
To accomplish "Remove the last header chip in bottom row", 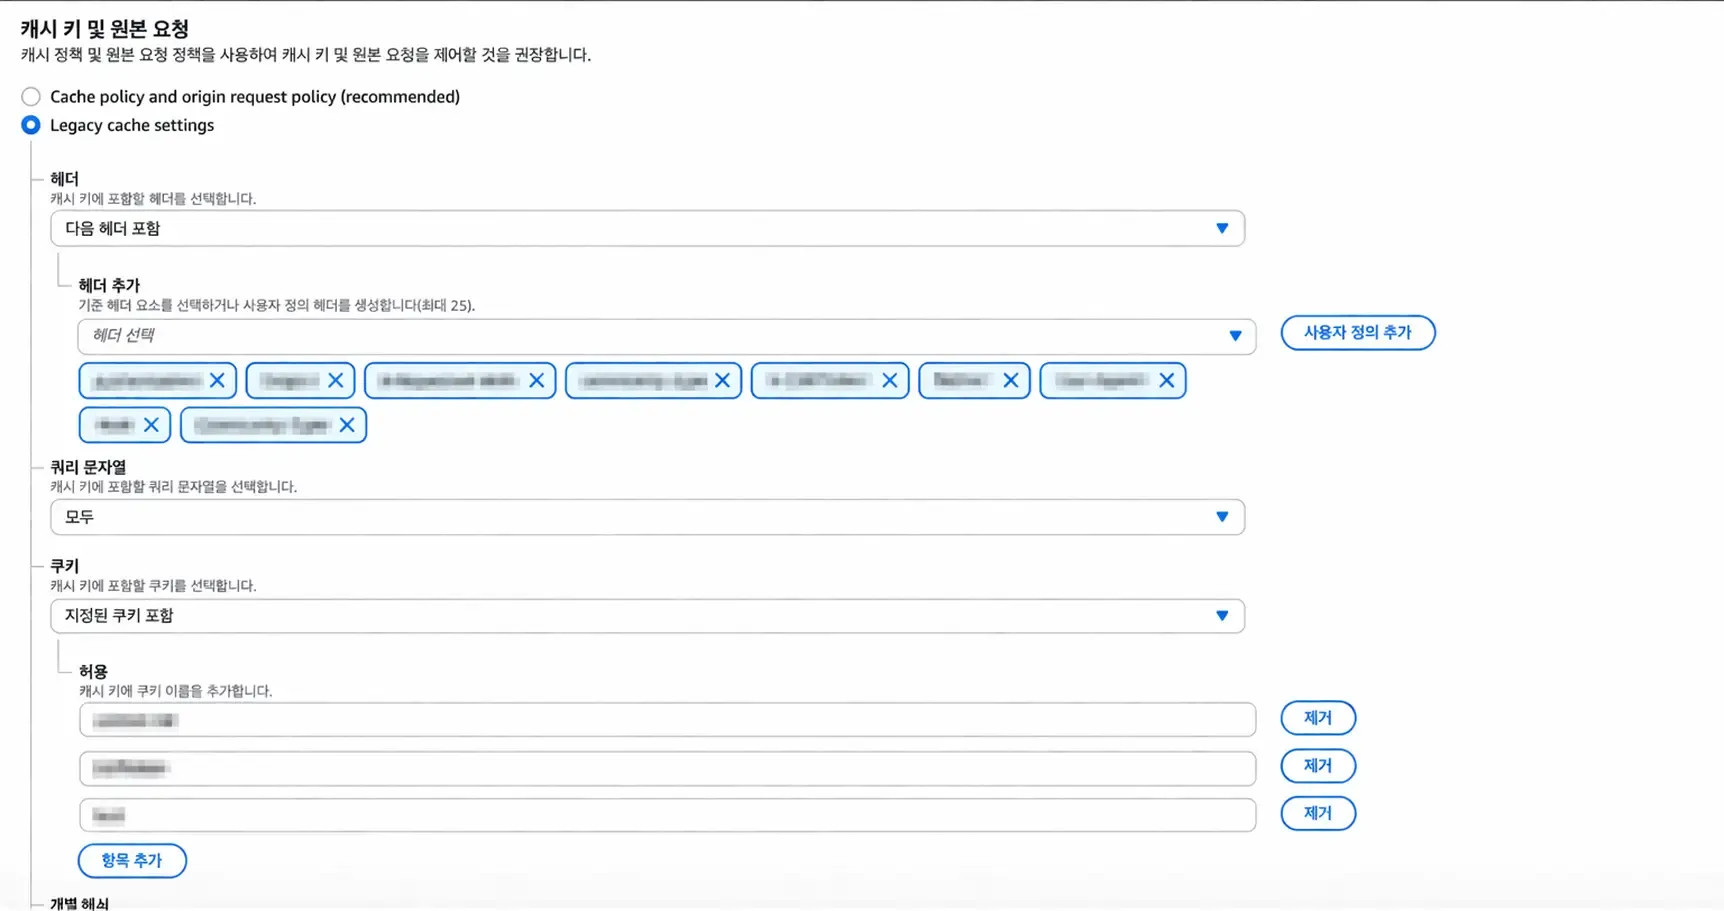I will click(x=347, y=425).
